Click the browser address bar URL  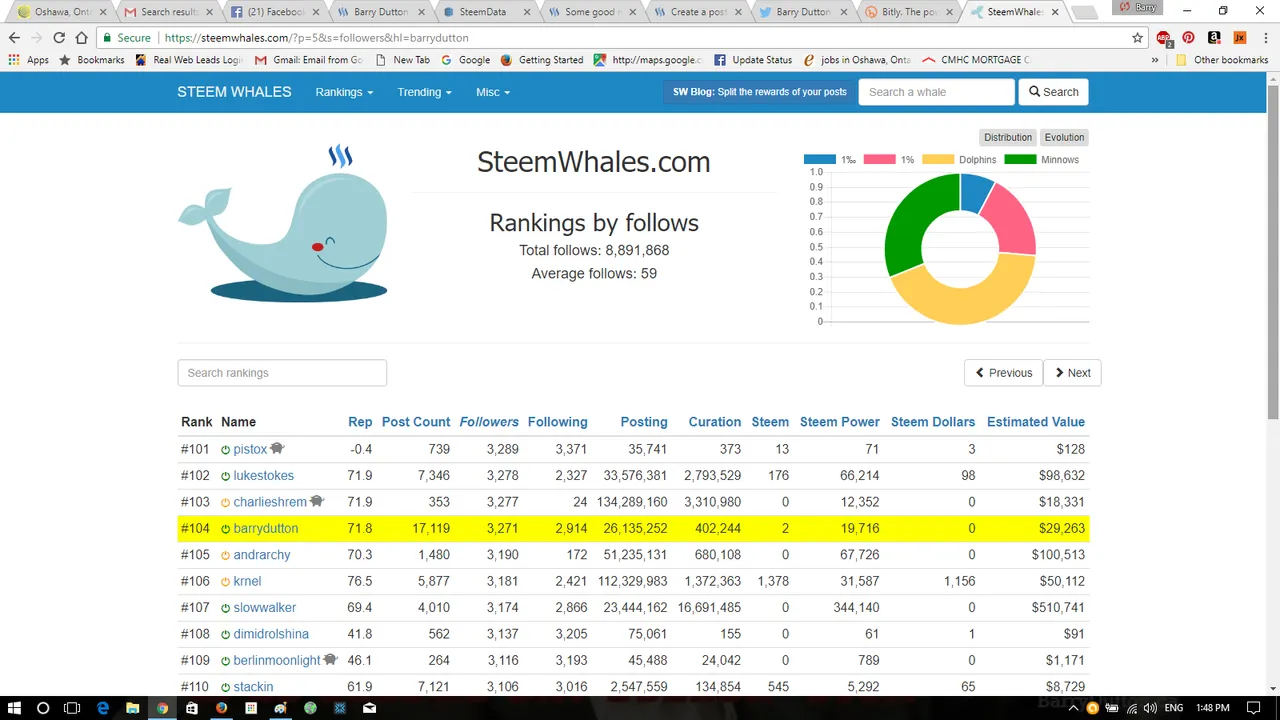(x=316, y=38)
